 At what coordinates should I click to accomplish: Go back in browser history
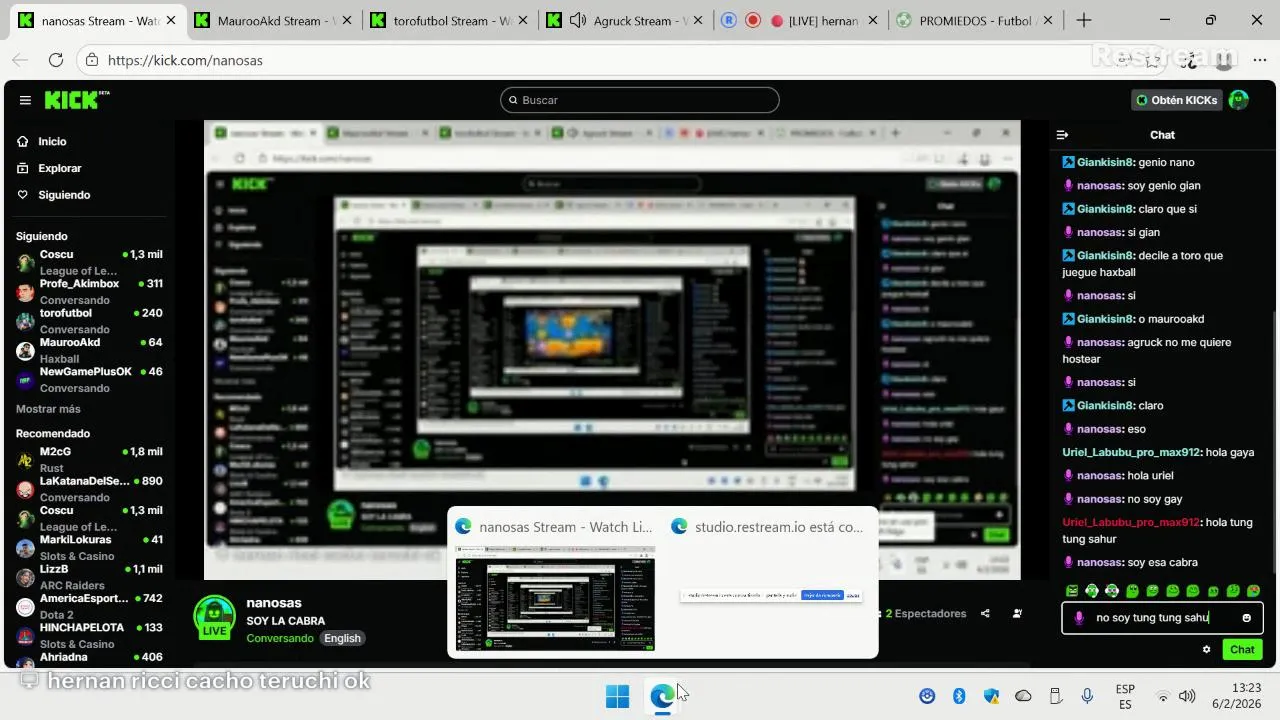click(x=22, y=60)
